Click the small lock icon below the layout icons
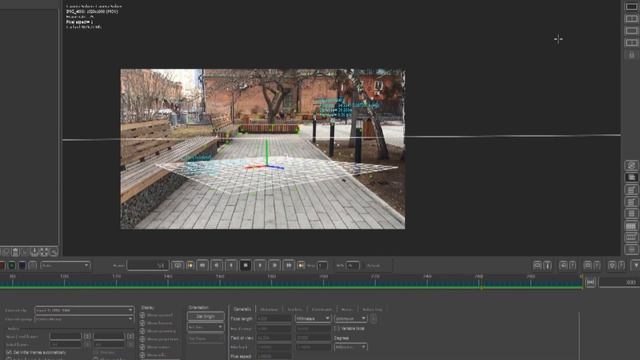This screenshot has width=640, height=360. [x=631, y=55]
